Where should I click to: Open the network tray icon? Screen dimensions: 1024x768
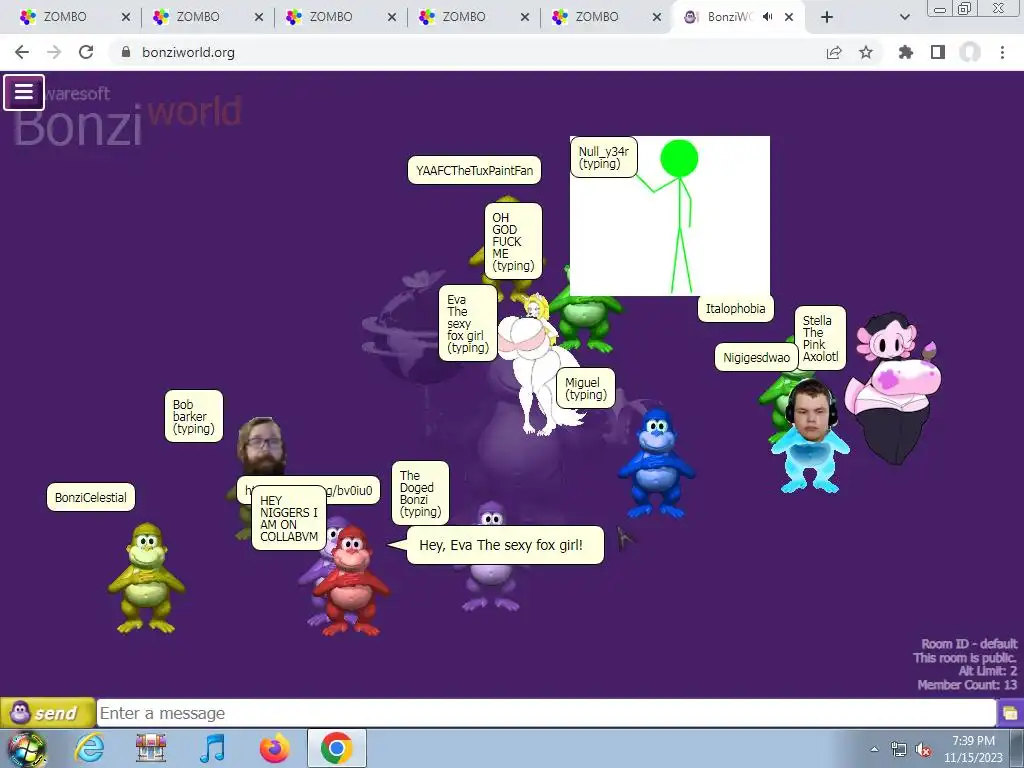[x=899, y=750]
